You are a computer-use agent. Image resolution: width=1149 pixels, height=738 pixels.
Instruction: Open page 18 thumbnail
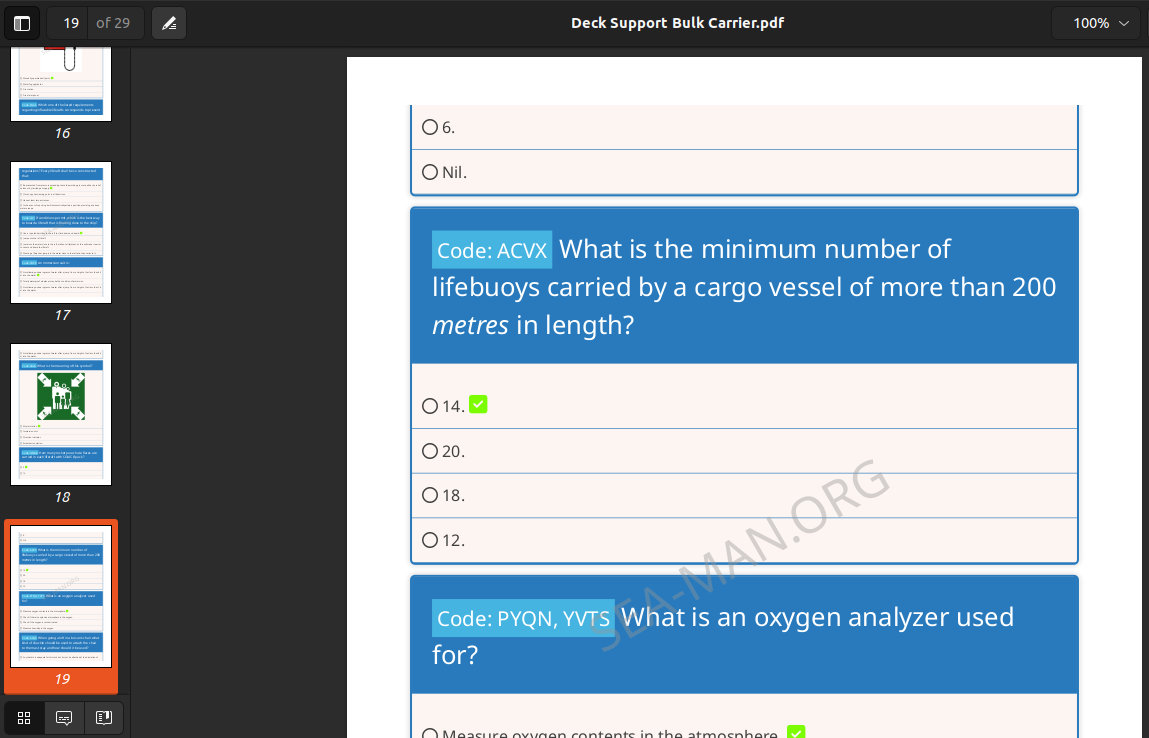61,414
